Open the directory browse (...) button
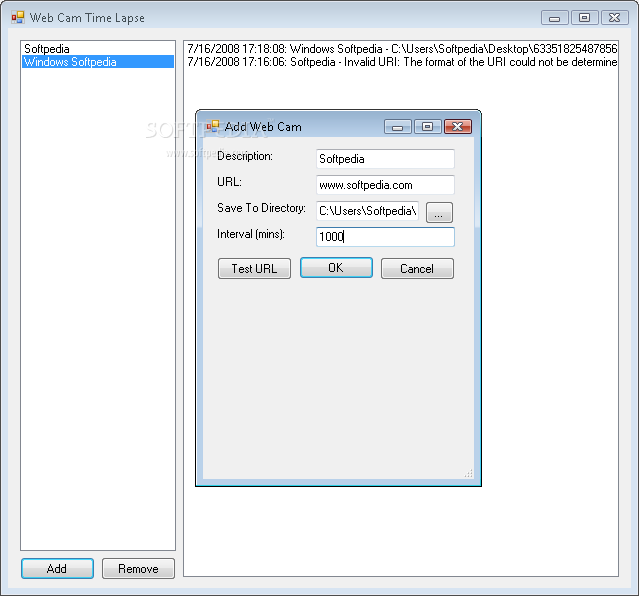This screenshot has height=596, width=639. 439,212
